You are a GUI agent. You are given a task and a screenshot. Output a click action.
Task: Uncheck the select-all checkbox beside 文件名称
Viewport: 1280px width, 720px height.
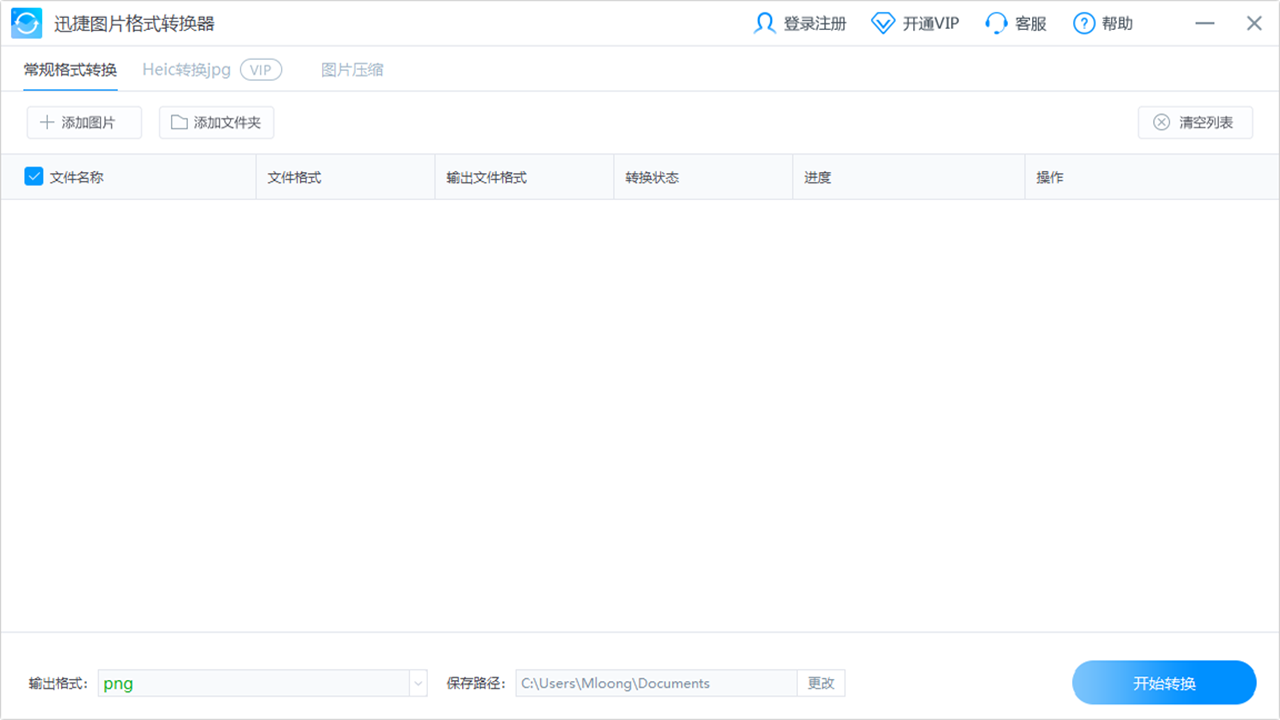point(33,175)
